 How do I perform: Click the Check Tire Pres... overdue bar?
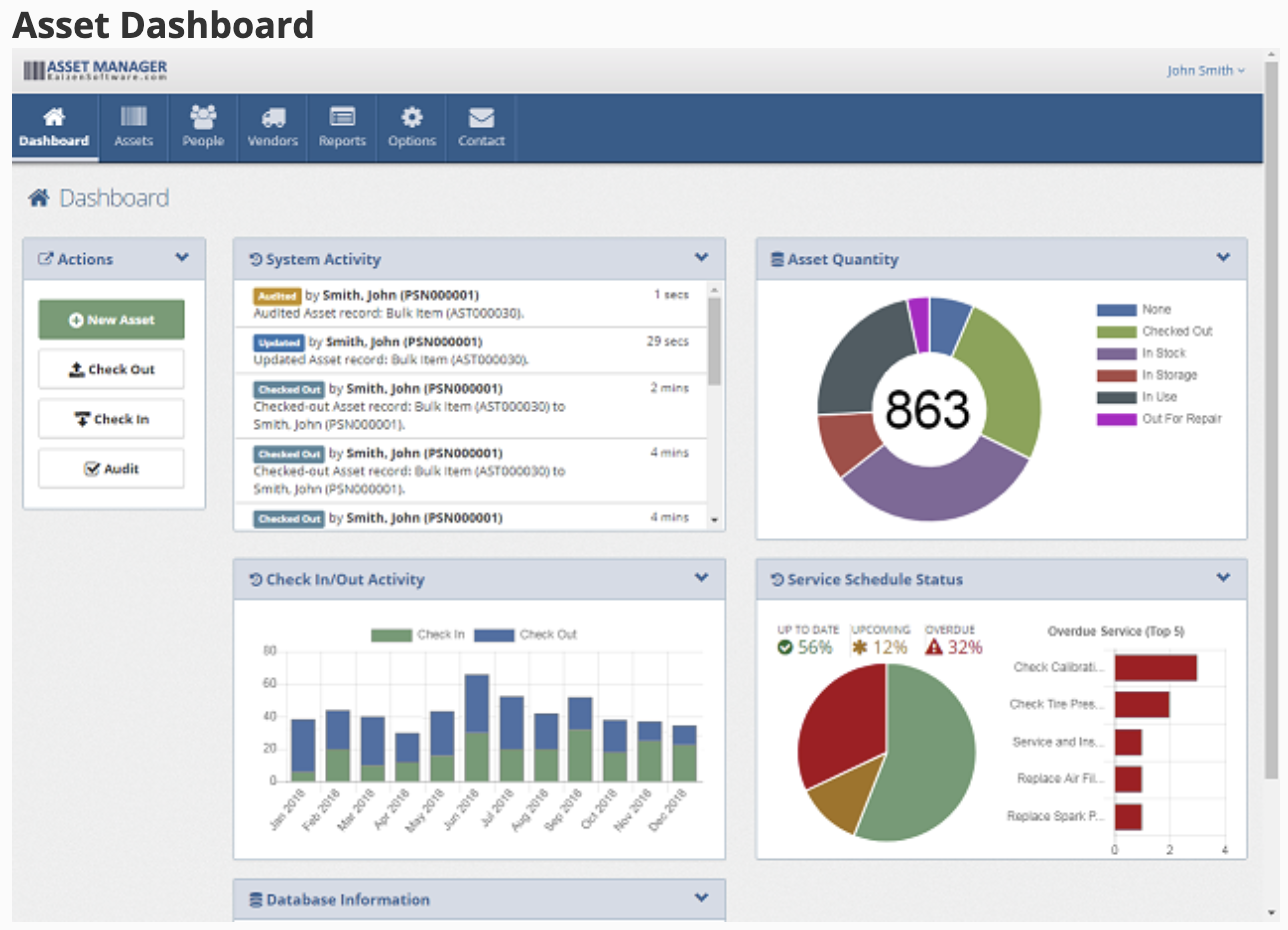point(1142,705)
